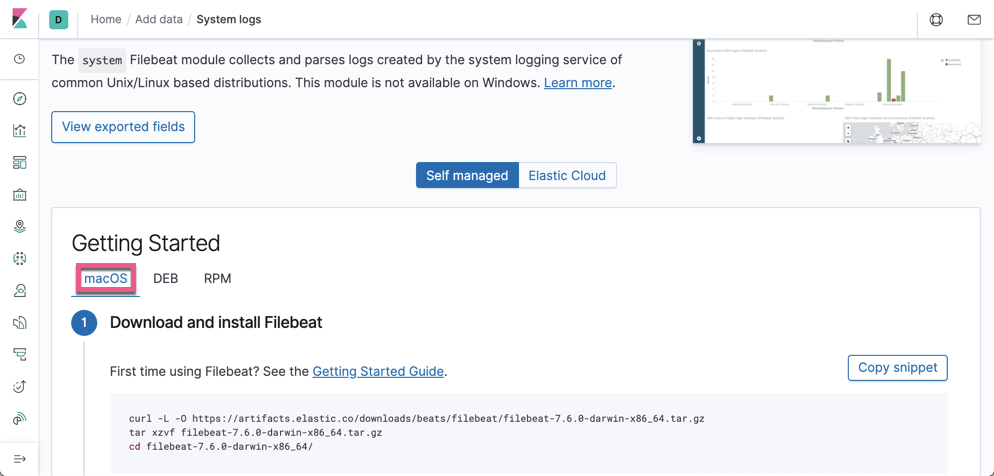
Task: Click the System logs breadcrumb text
Action: pyautogui.click(x=229, y=20)
